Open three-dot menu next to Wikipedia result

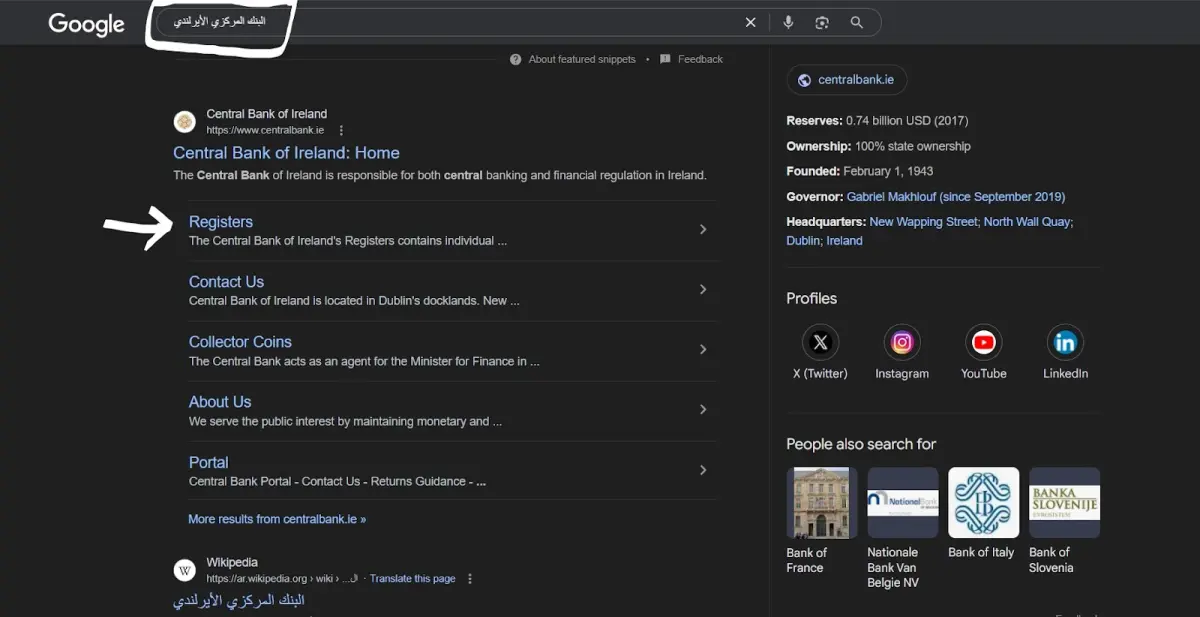point(470,578)
